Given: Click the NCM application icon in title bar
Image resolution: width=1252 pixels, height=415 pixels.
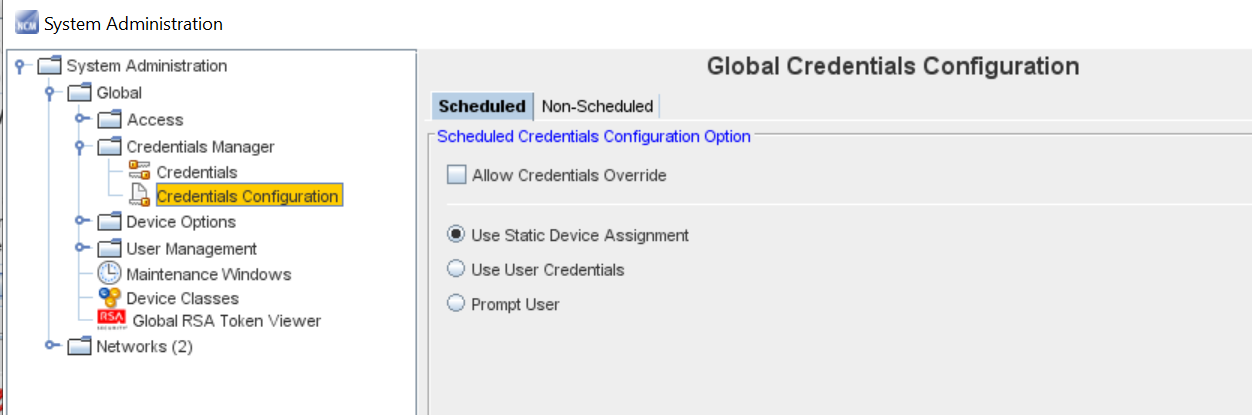Looking at the screenshot, I should [26, 23].
